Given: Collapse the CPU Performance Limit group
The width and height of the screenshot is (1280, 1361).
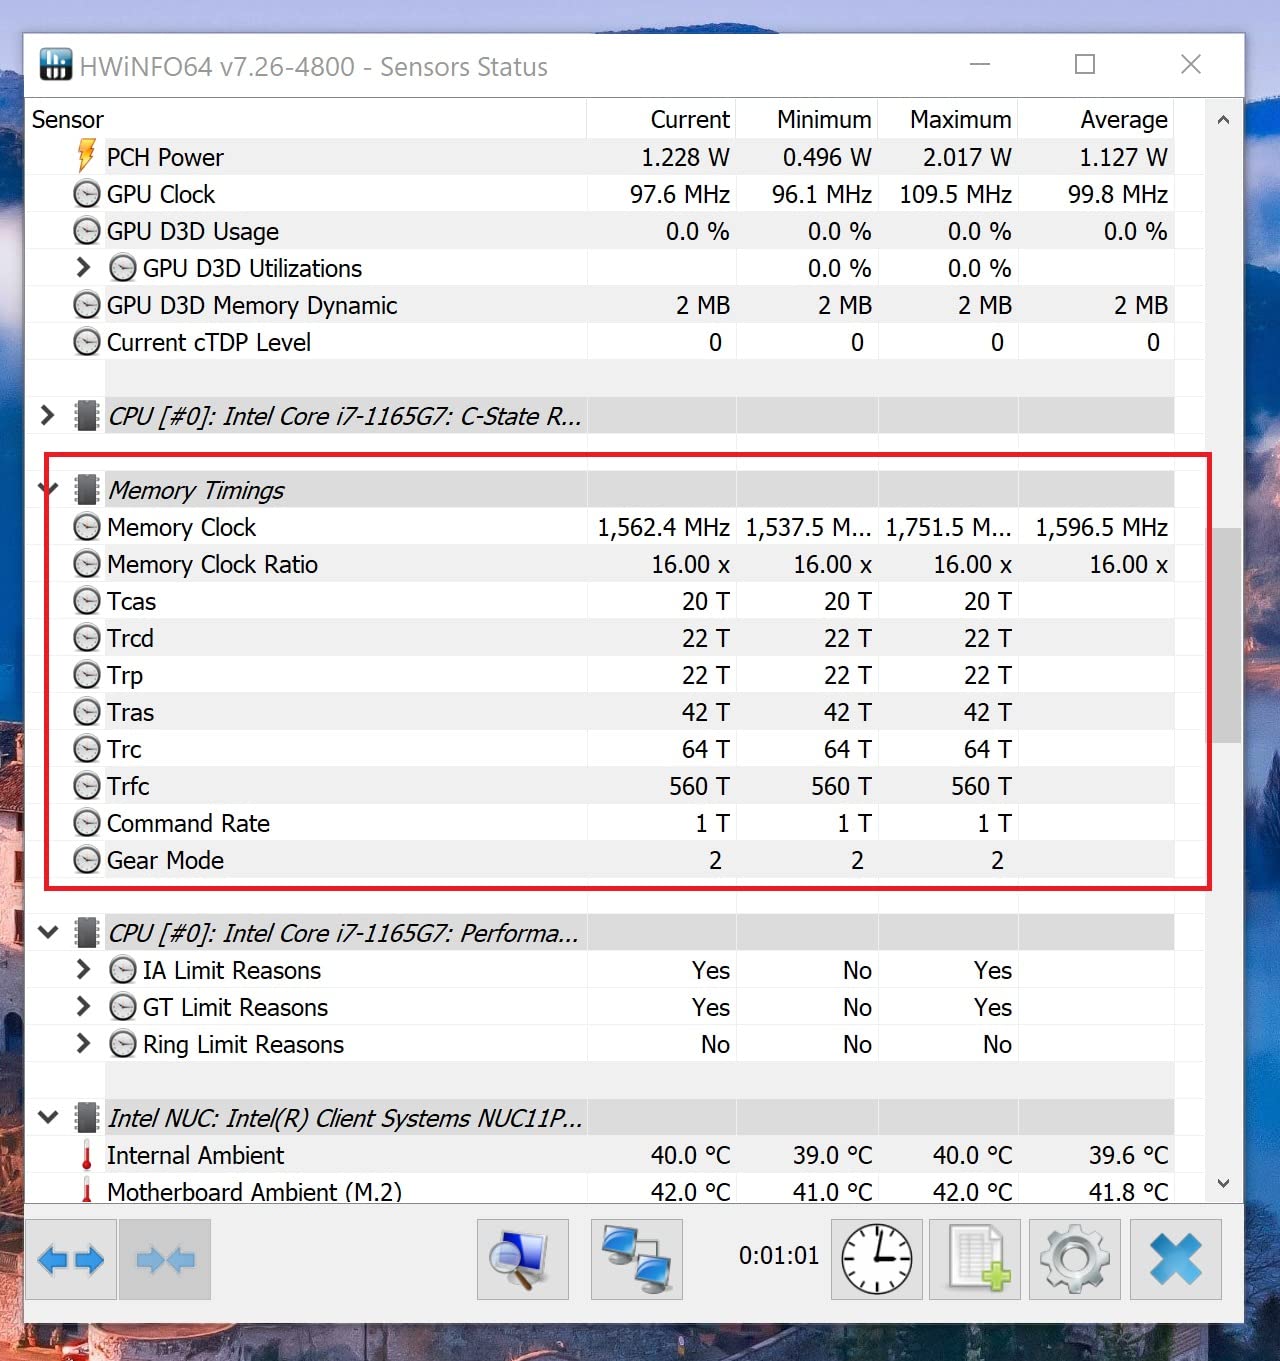Looking at the screenshot, I should [47, 933].
